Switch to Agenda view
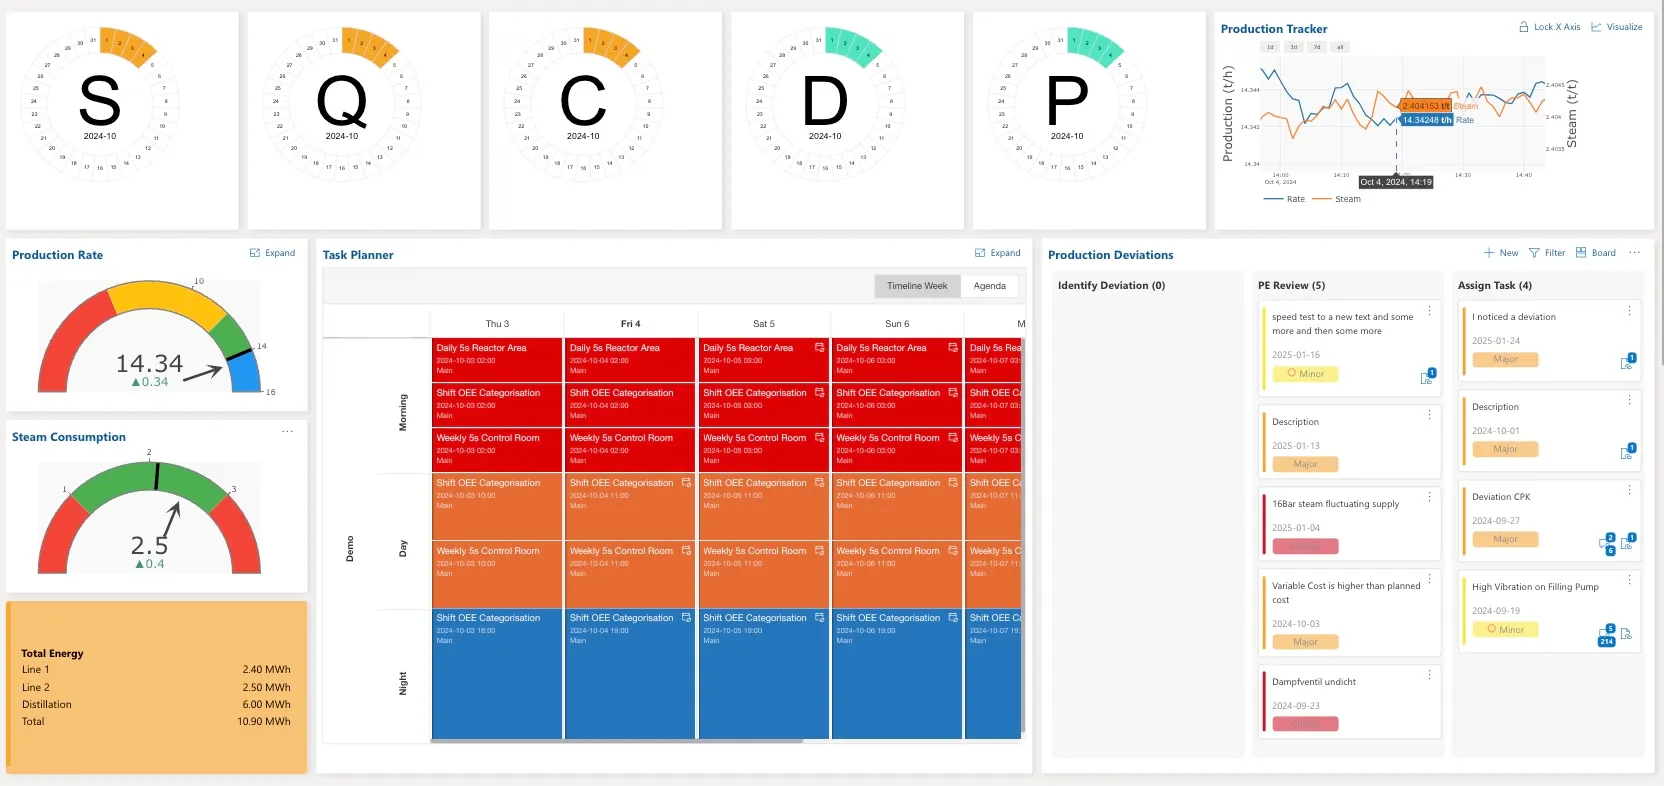This screenshot has width=1664, height=786. coord(990,286)
